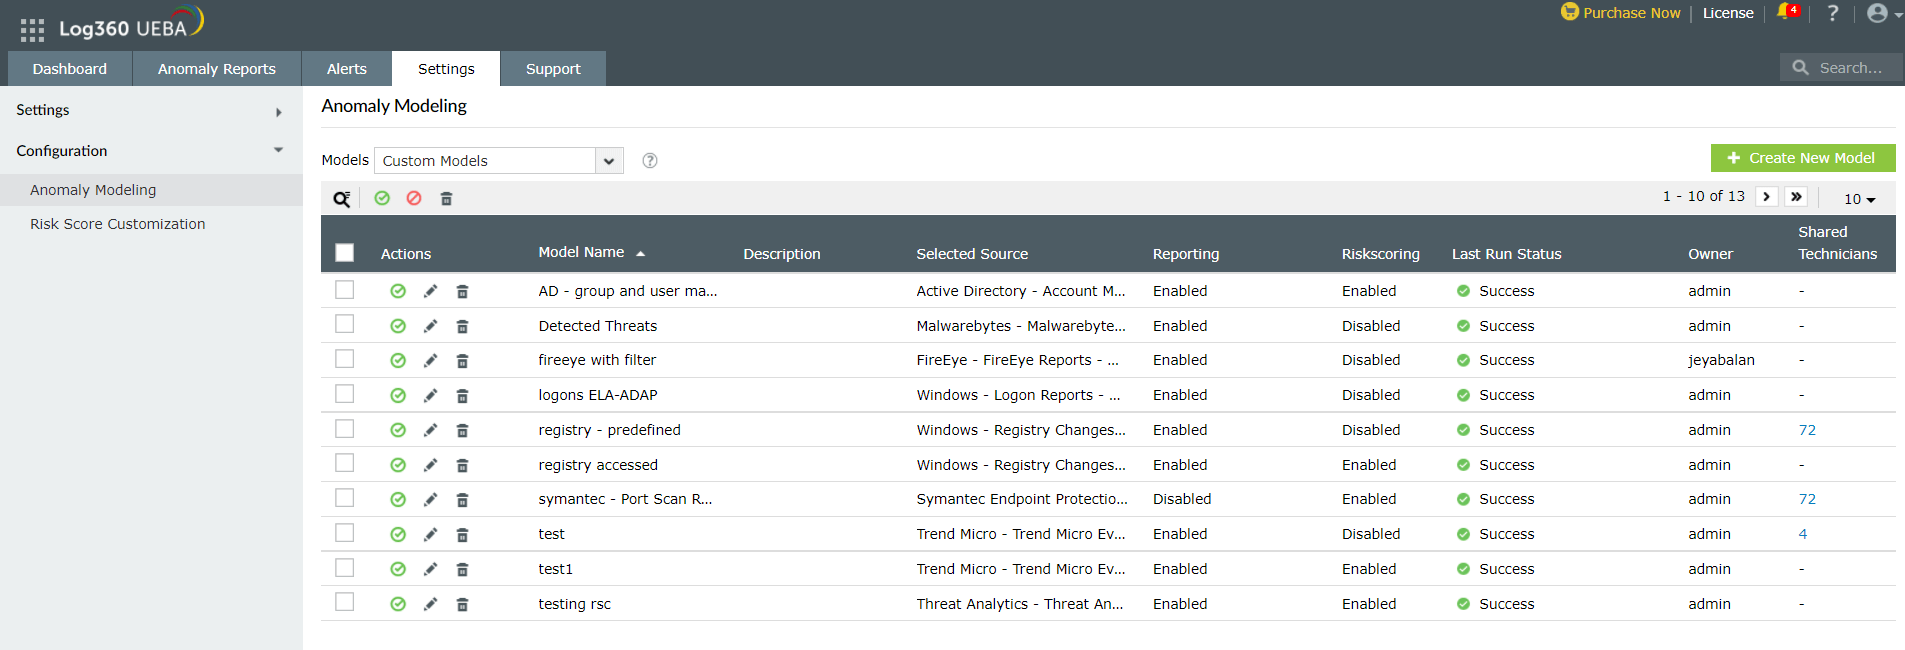Click the Create New Model button
Viewport: 1905px width, 650px height.
[x=1802, y=158]
